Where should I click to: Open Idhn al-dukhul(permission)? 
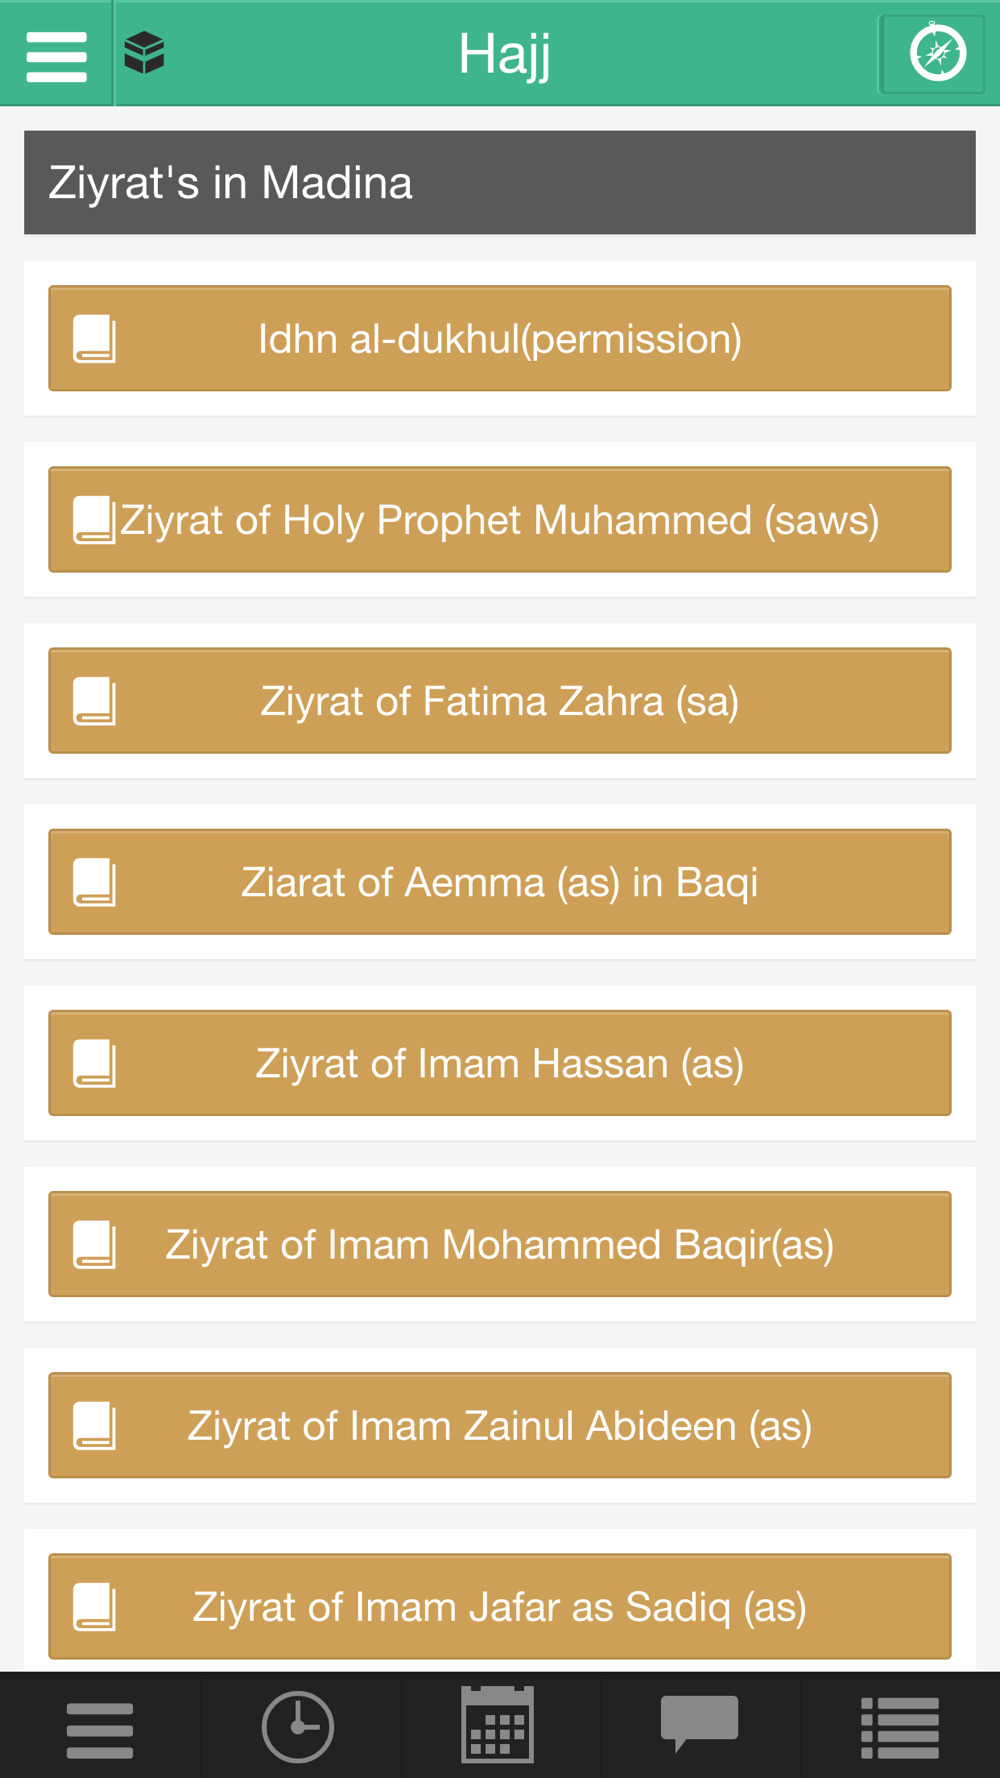[x=500, y=339]
